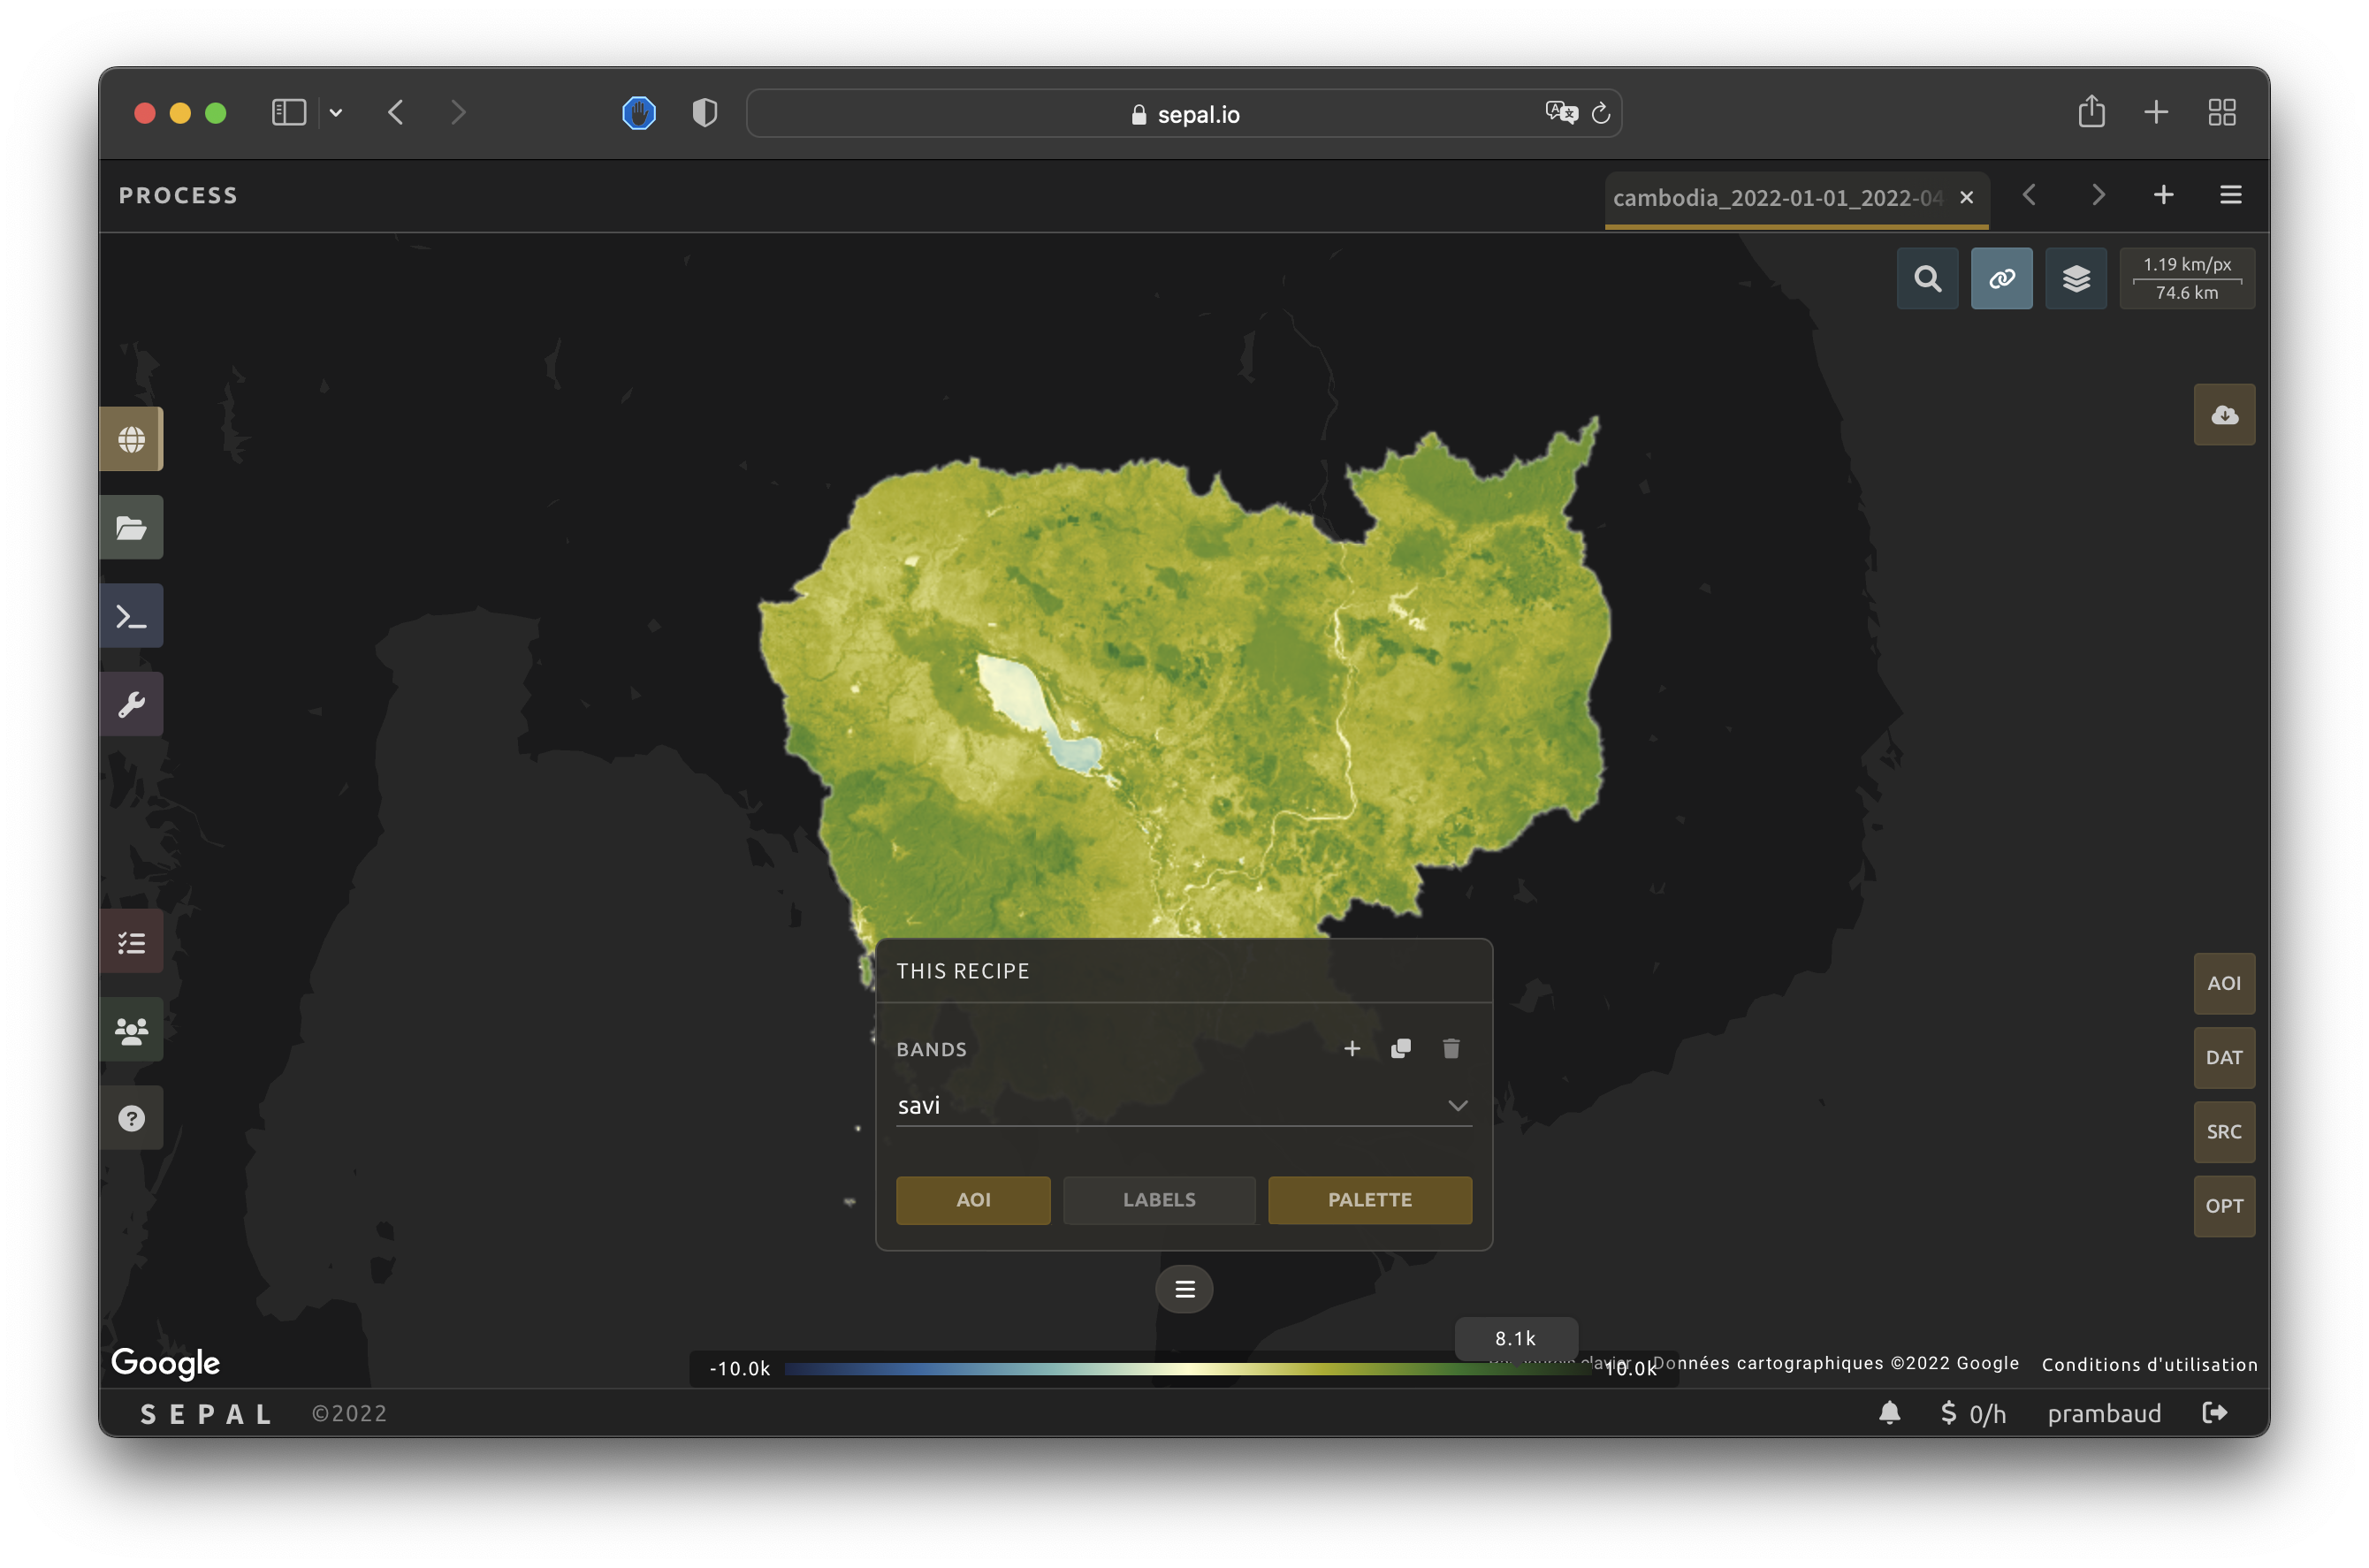Viewport: 2369px width, 1568px height.
Task: Click the wrench Apps icon
Action: click(x=131, y=704)
